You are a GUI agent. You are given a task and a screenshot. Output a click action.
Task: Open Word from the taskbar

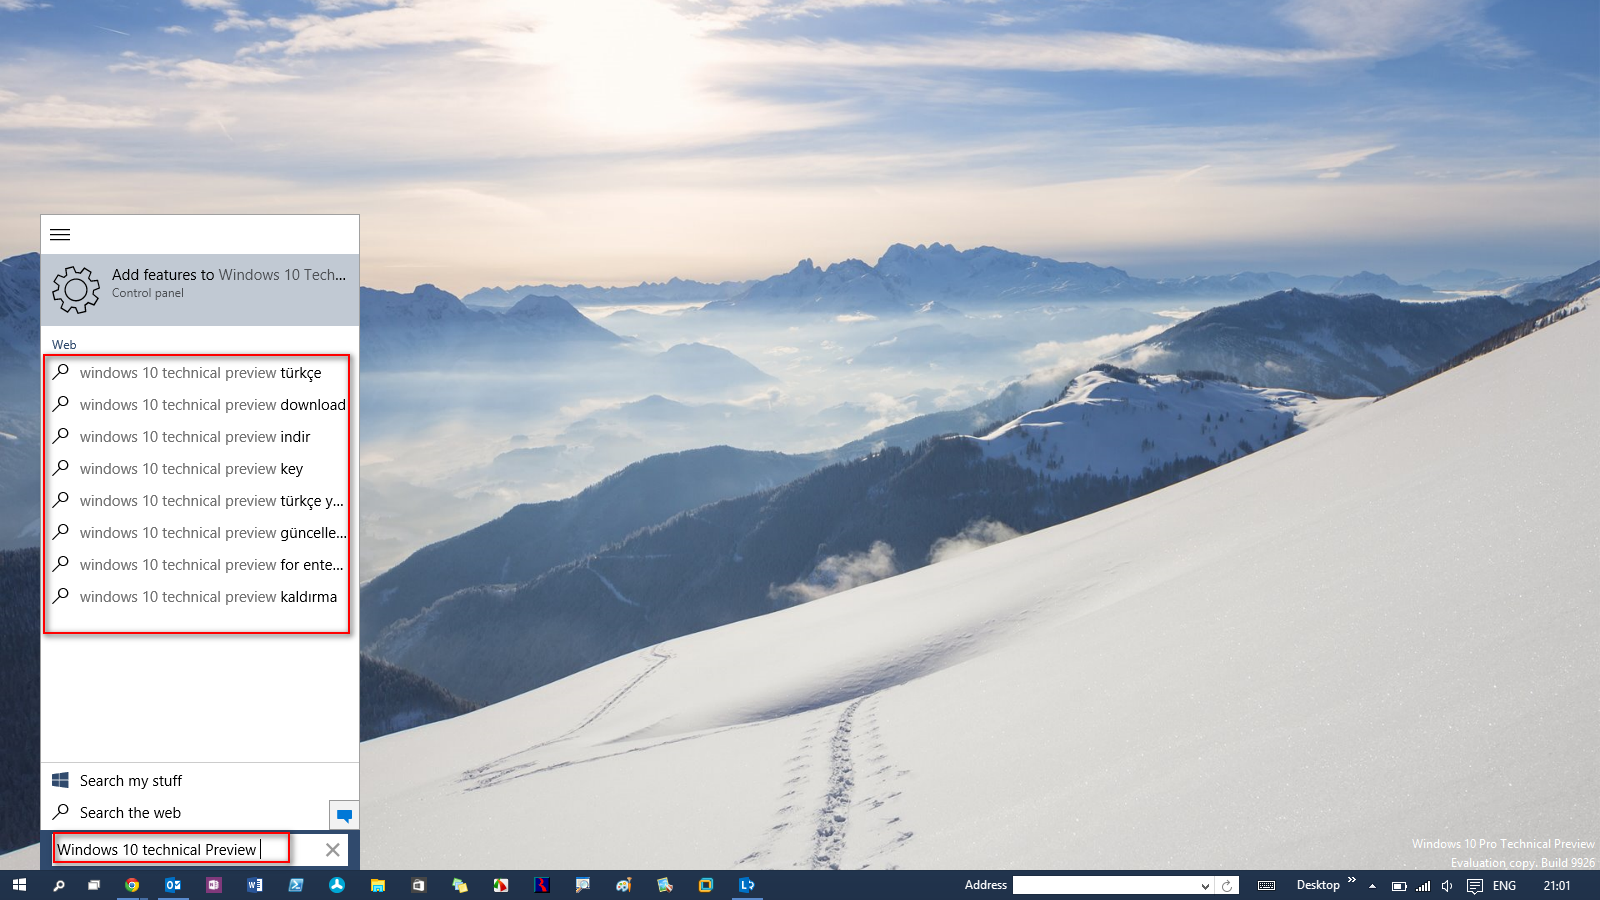coord(255,885)
